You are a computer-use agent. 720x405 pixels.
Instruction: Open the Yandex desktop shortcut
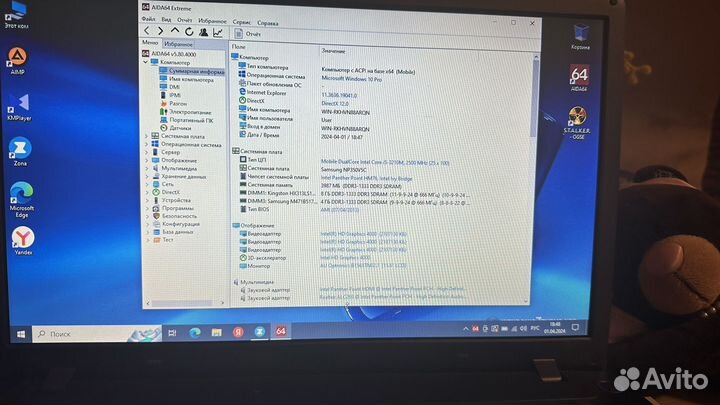(x=23, y=241)
